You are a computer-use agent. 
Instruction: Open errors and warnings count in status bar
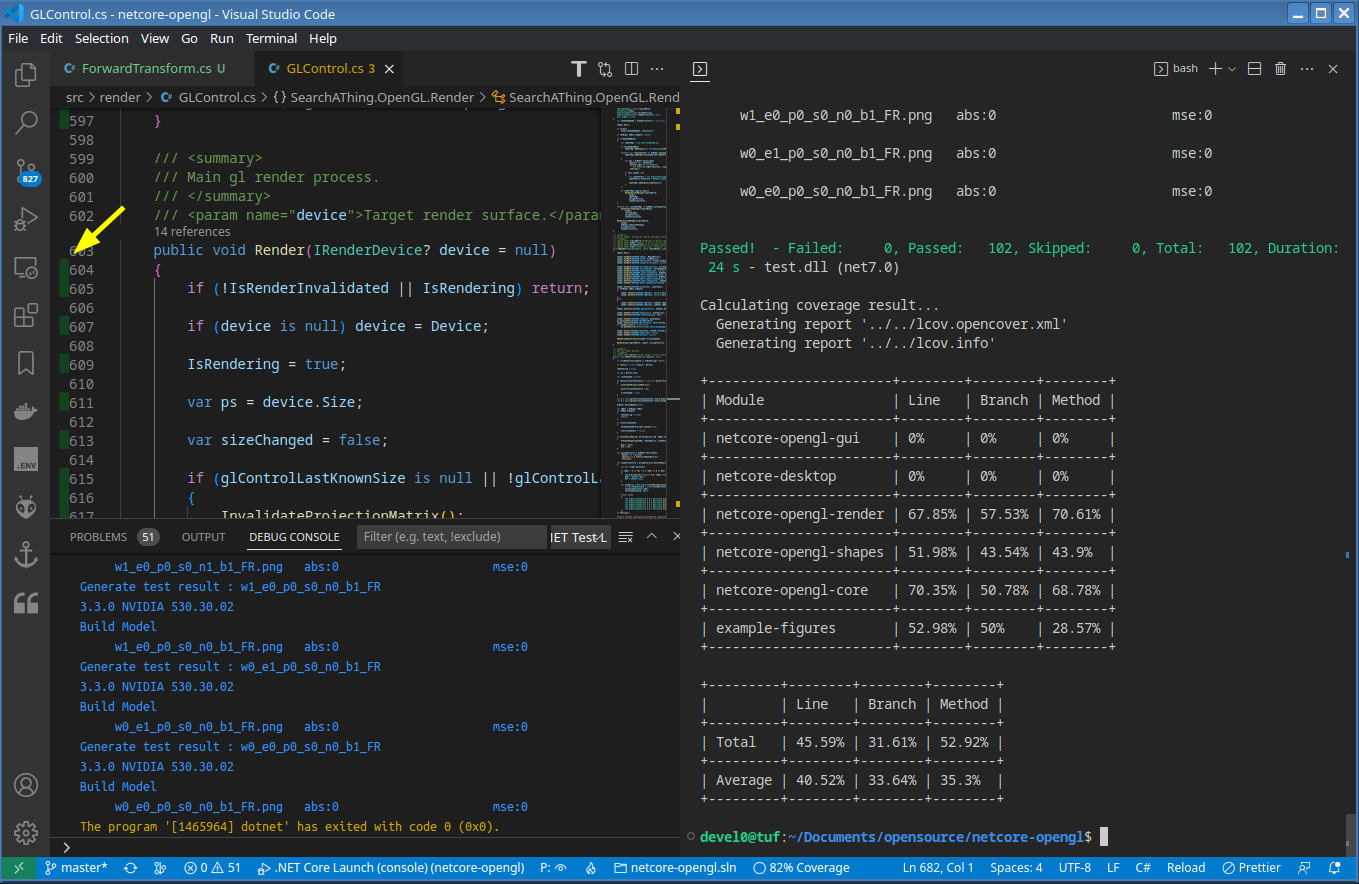(213, 868)
